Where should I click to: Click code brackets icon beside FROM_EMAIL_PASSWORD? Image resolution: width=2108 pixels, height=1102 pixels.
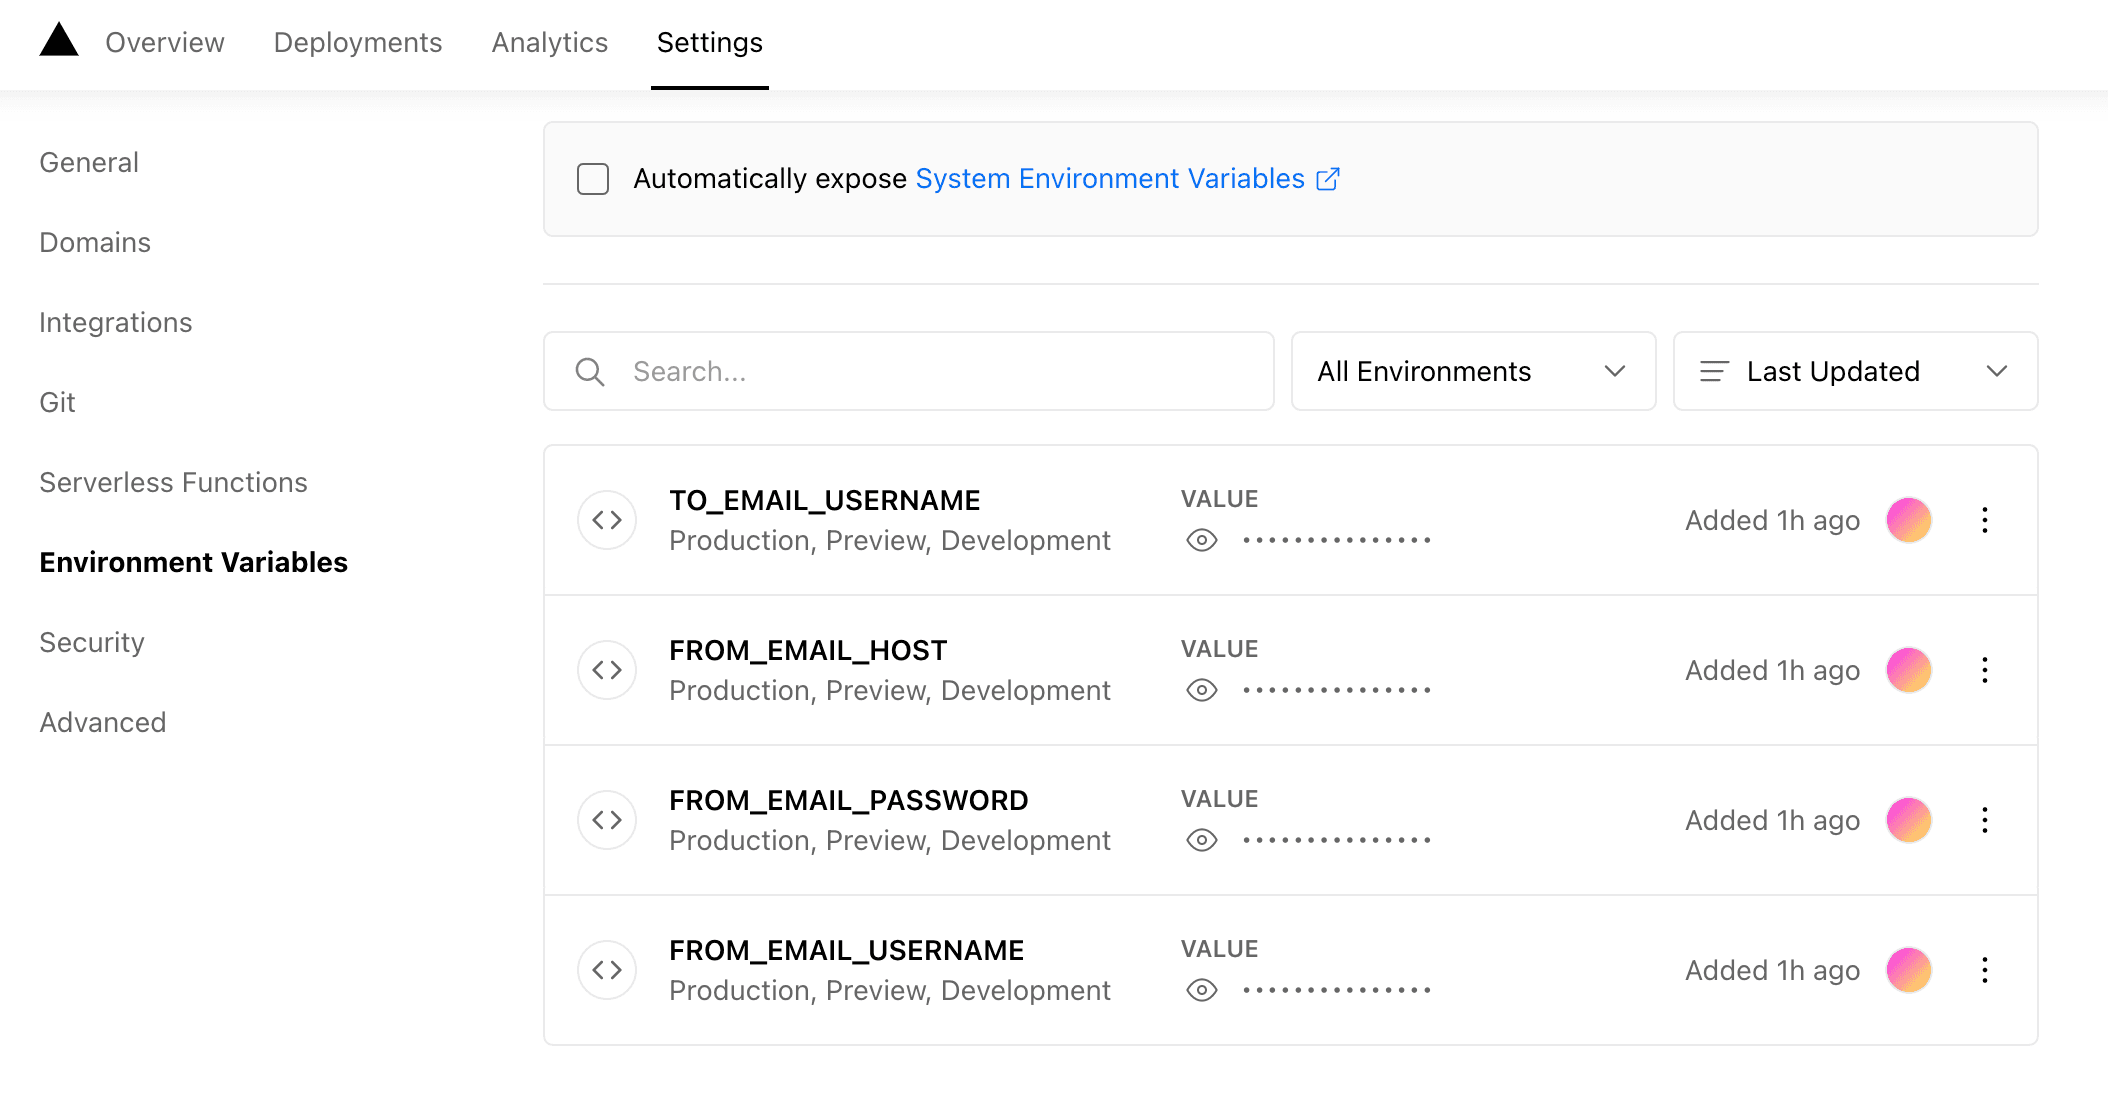[607, 820]
